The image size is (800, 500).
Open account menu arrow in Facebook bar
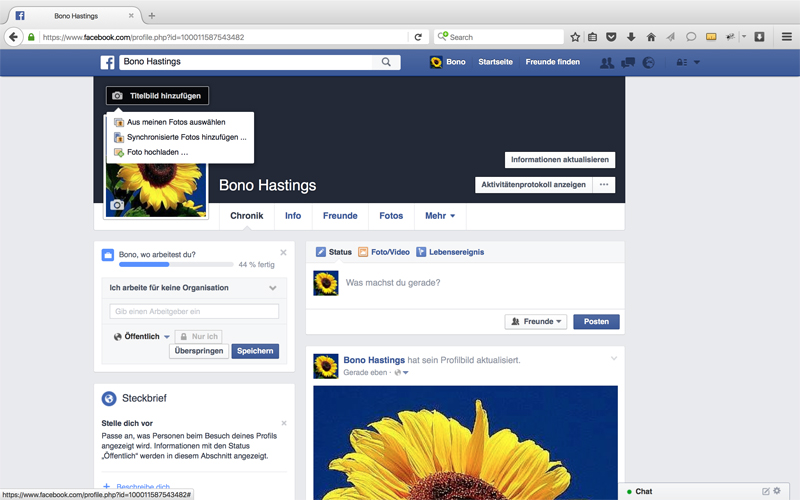point(697,62)
